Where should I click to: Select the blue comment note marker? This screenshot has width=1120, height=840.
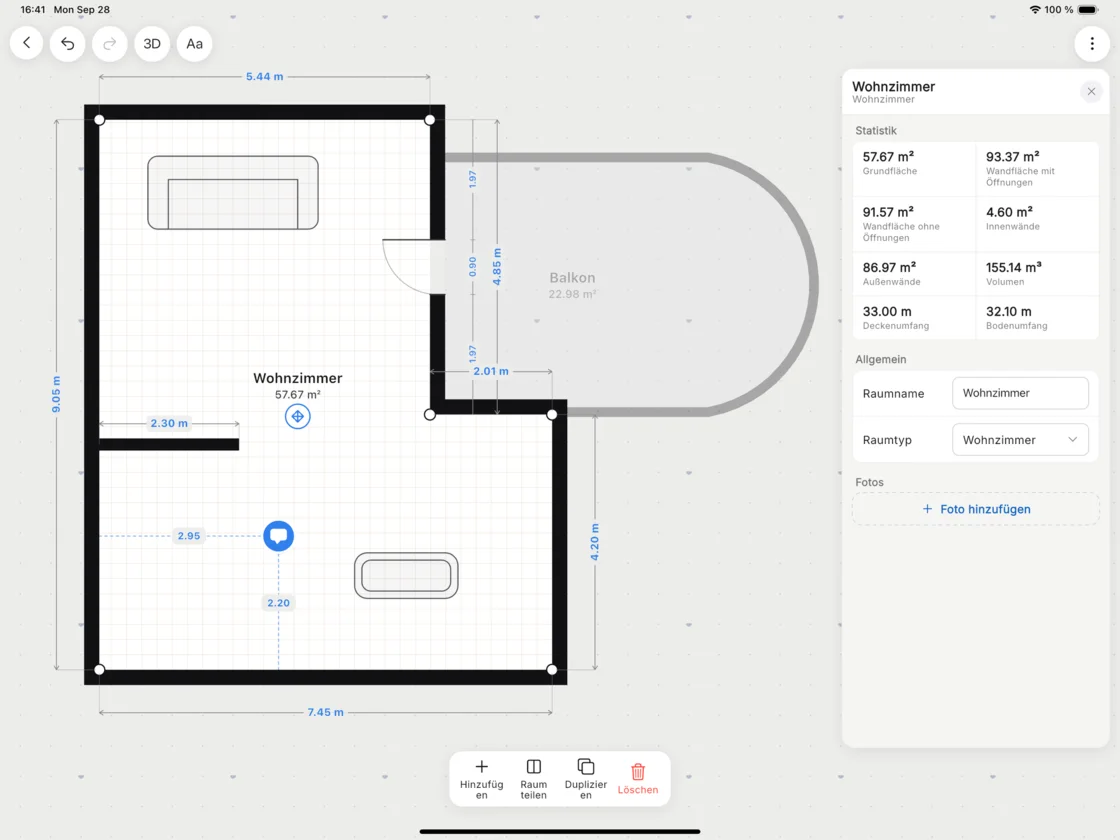pos(279,536)
